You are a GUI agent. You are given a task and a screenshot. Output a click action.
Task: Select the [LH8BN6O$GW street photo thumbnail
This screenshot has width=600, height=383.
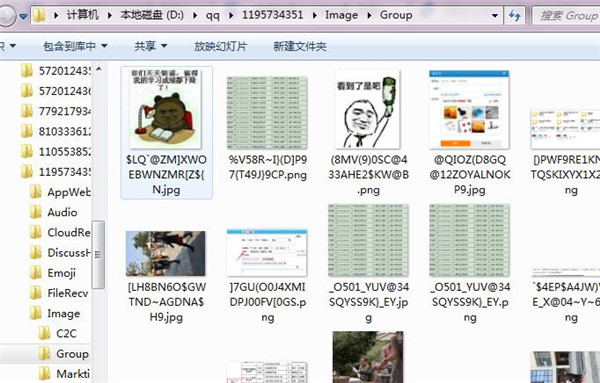[165, 253]
